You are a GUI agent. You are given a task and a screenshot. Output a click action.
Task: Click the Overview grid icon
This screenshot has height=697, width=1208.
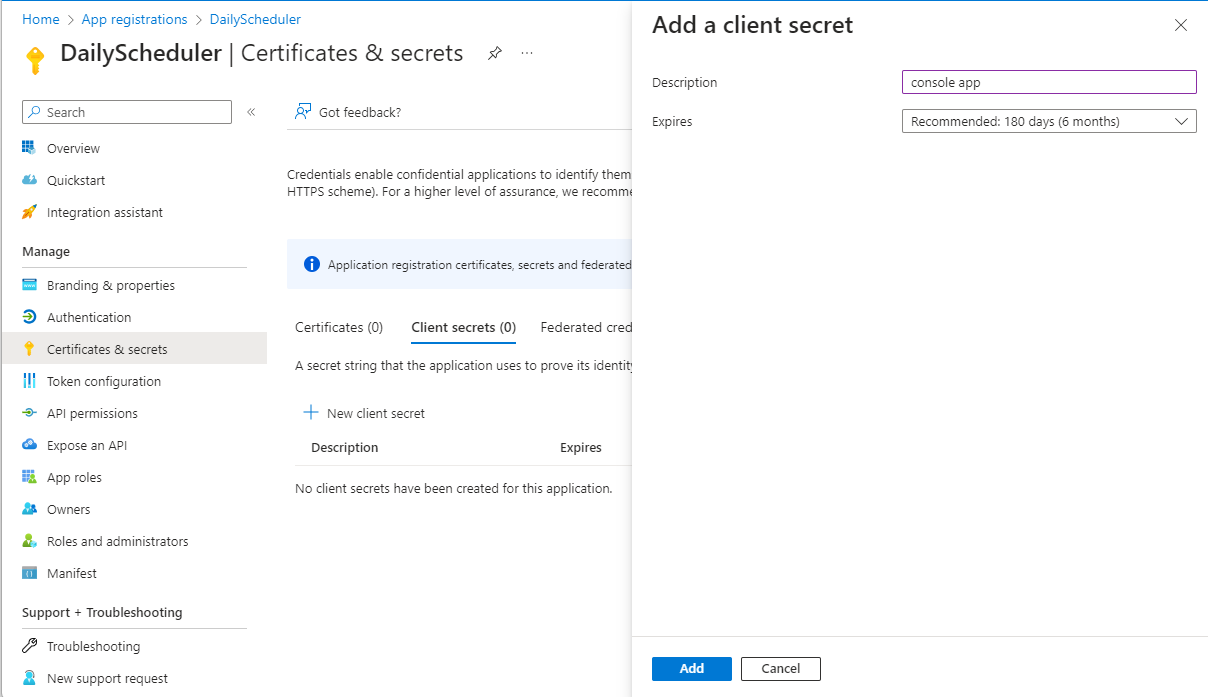click(29, 148)
